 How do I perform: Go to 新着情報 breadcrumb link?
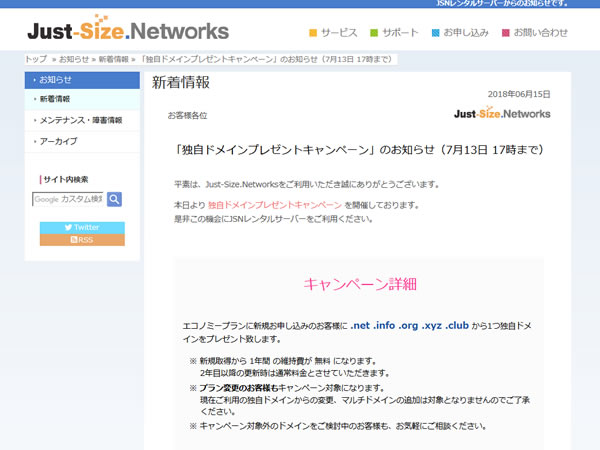coord(113,59)
